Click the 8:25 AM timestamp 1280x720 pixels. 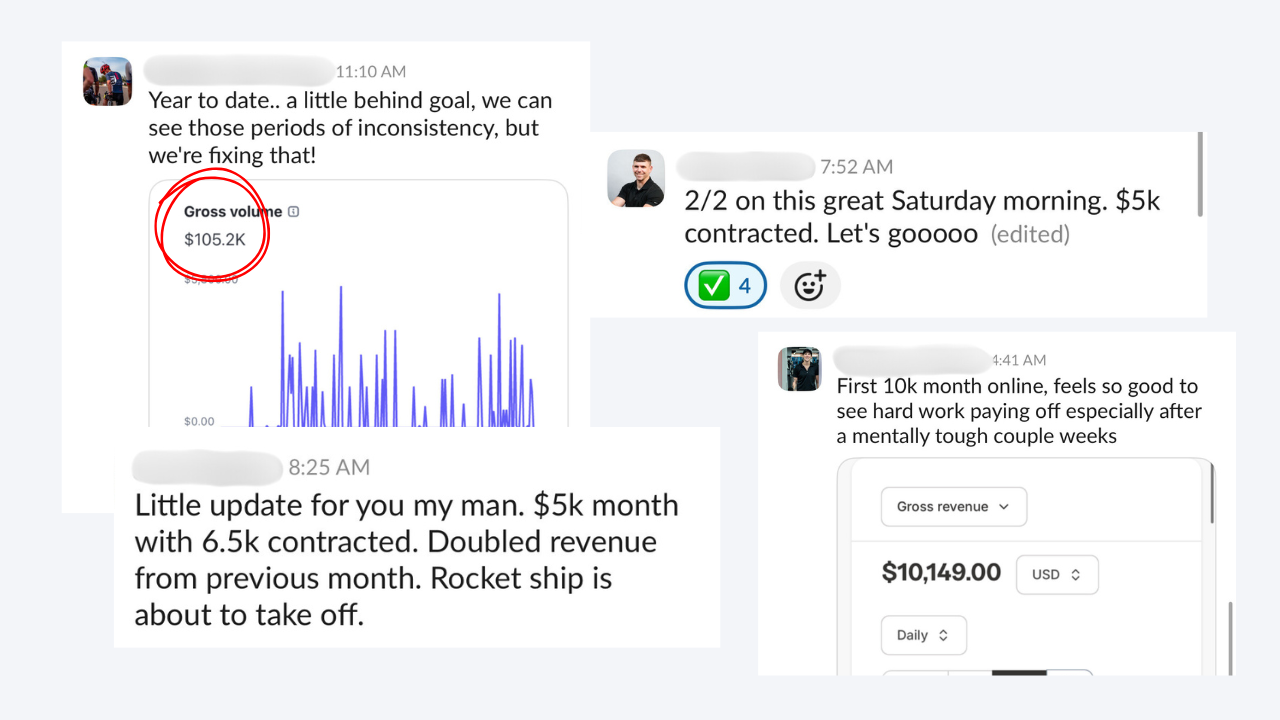pos(329,467)
